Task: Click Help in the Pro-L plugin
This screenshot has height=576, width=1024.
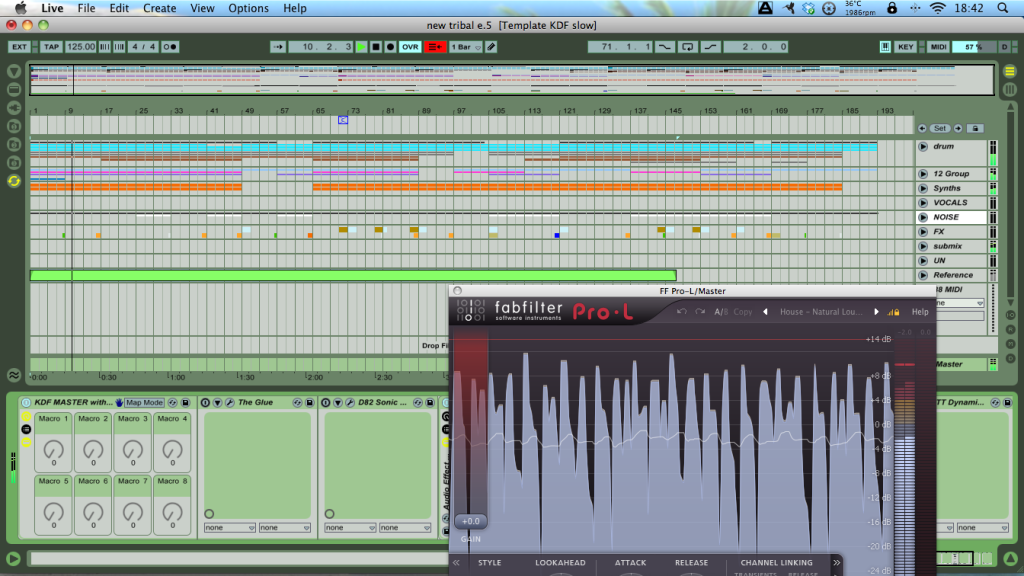Action: tap(920, 312)
